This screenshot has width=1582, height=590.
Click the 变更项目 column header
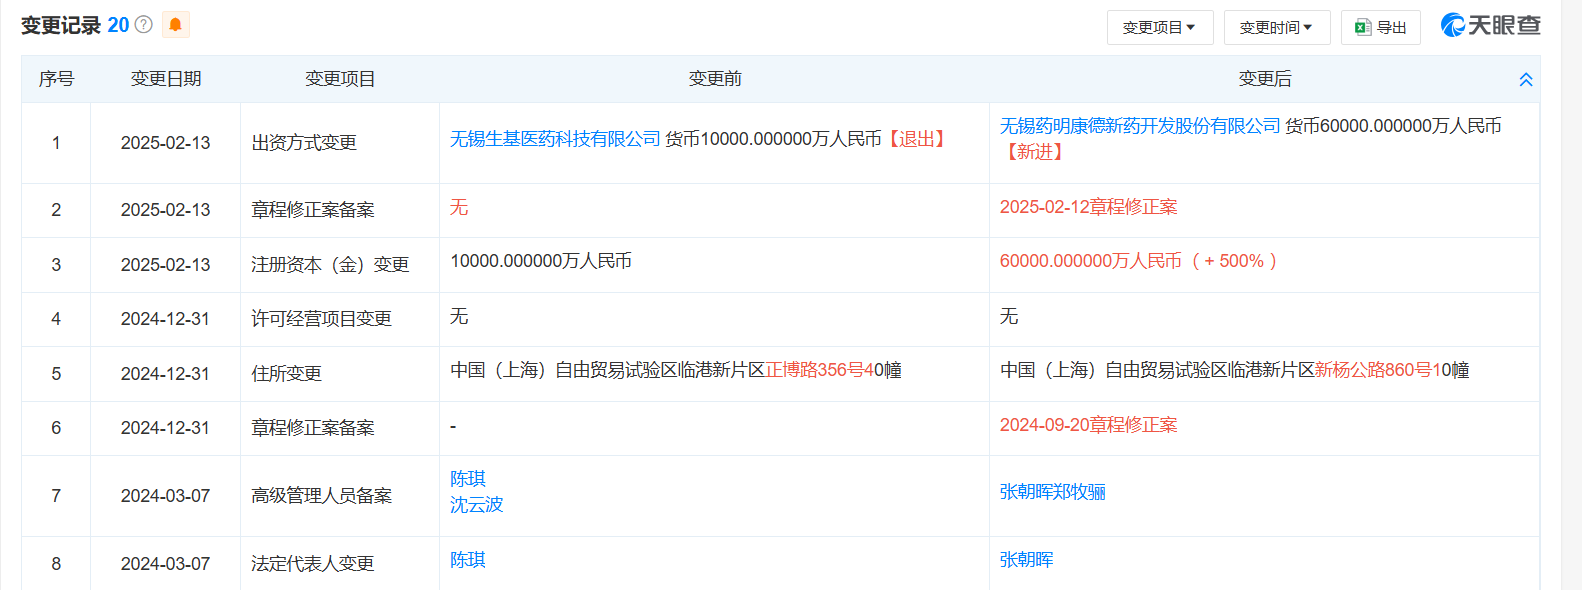[340, 79]
